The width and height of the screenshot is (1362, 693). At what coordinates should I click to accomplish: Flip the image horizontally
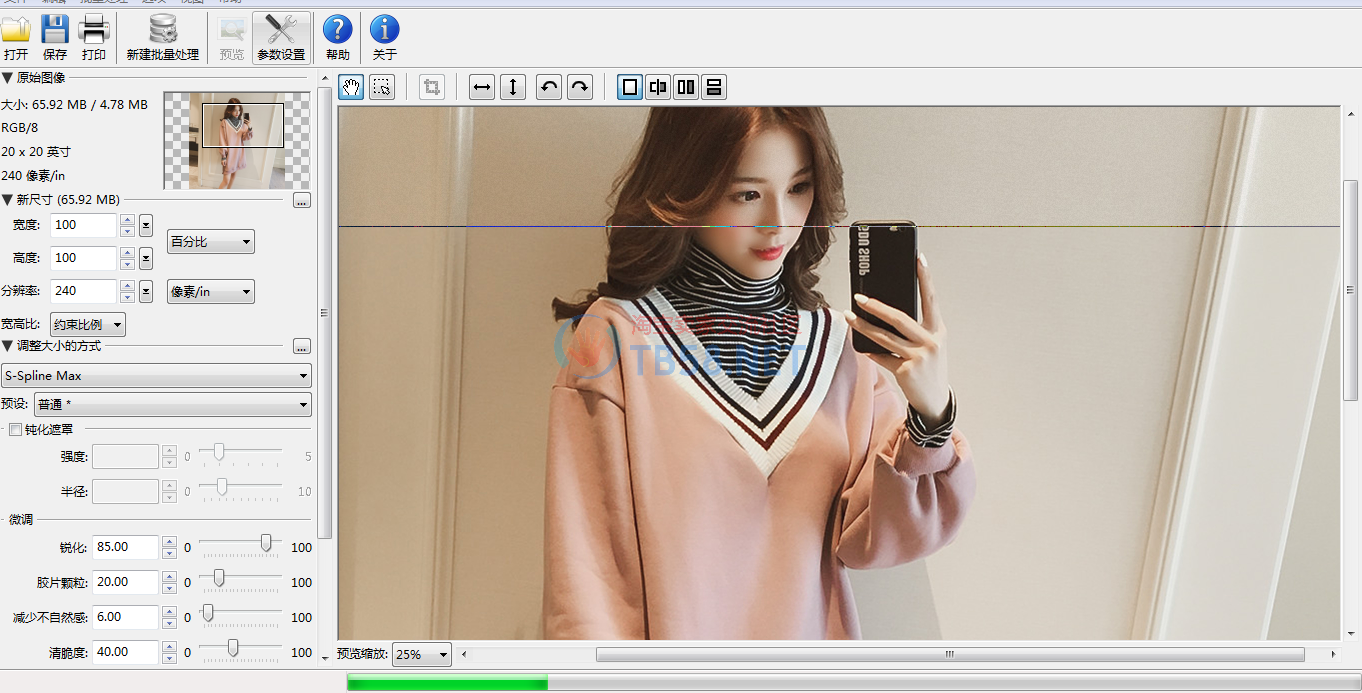482,87
